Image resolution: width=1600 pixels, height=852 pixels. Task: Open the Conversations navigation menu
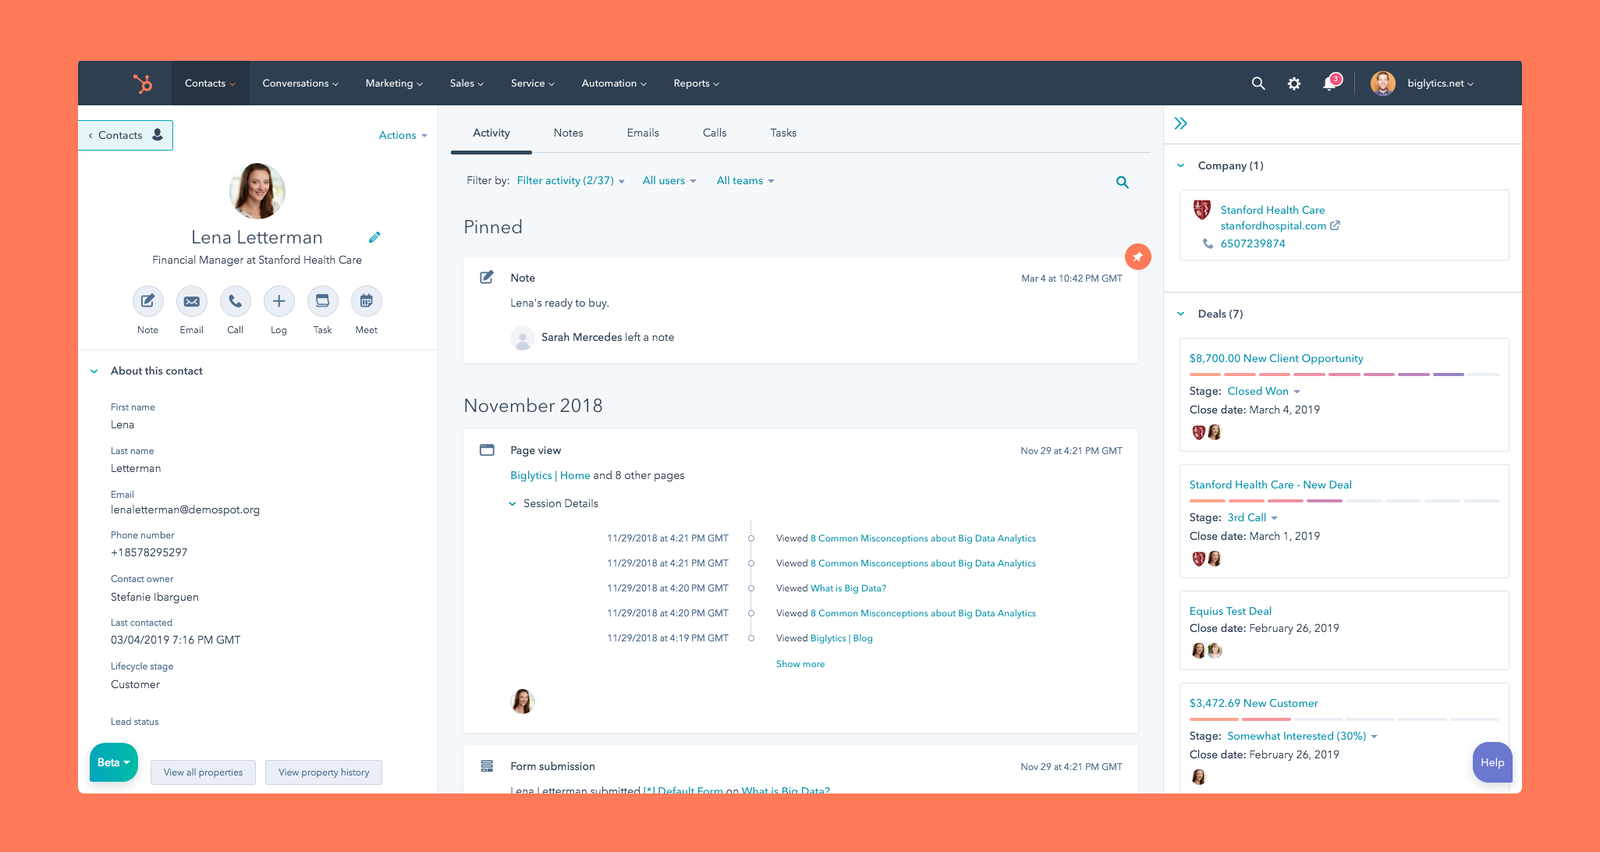tap(300, 84)
